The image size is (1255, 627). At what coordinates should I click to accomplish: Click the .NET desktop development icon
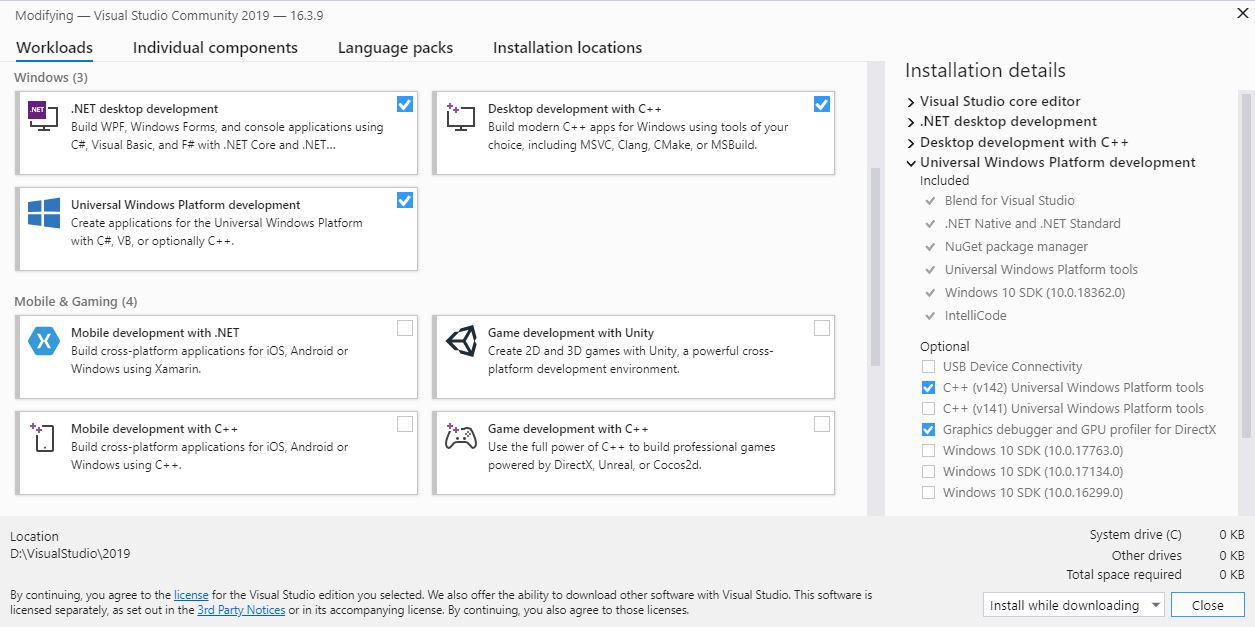43,118
